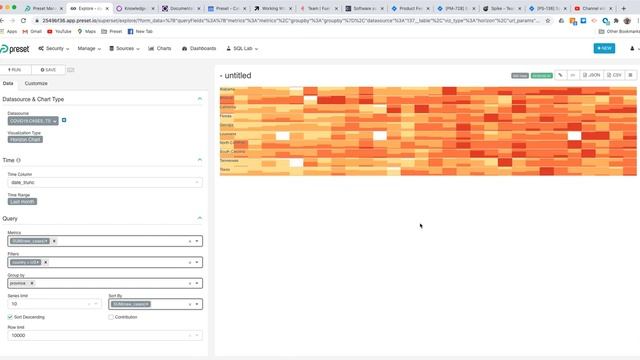Uncheck Sort Descending checkbox

(10, 317)
